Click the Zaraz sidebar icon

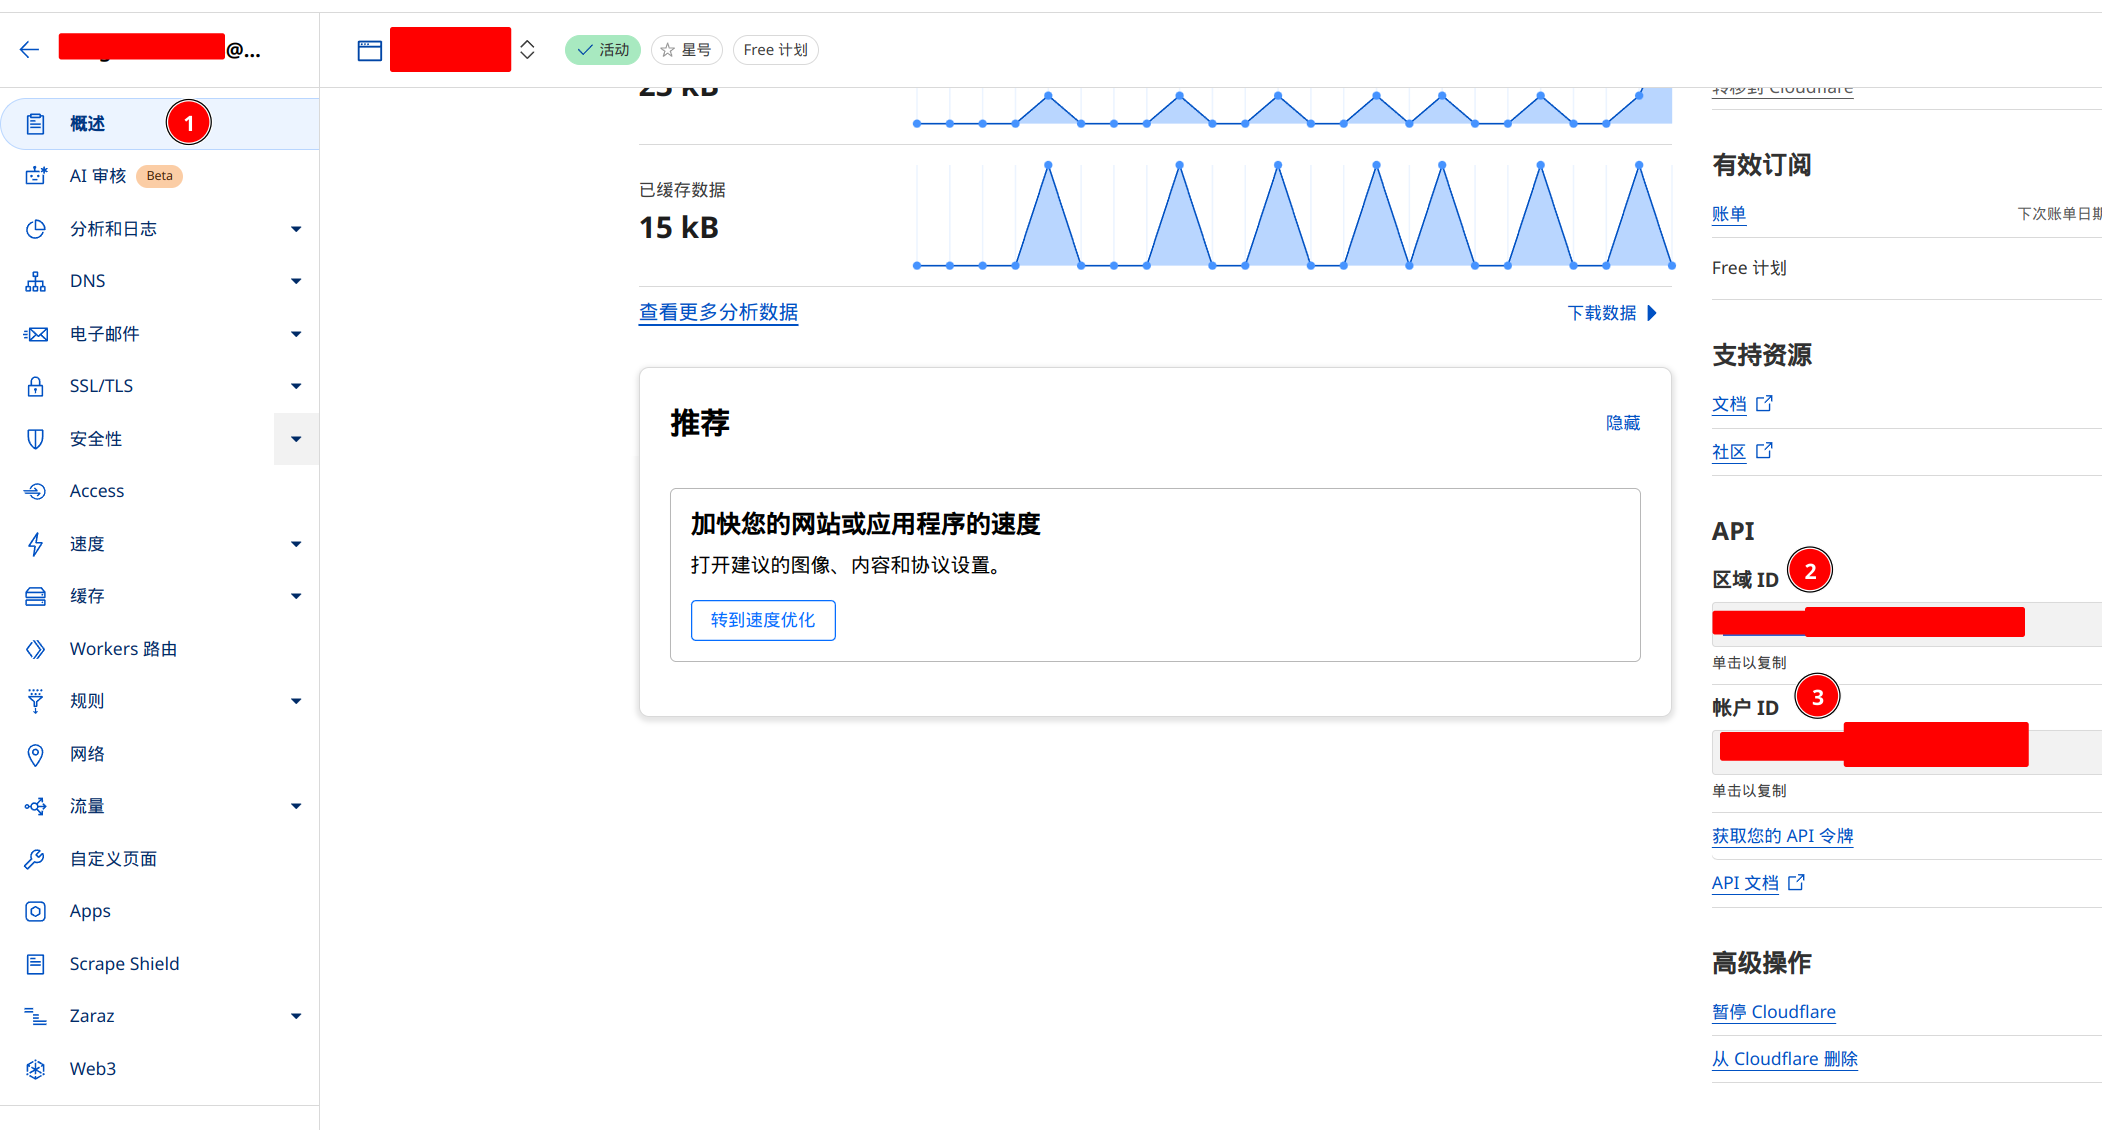coord(36,1016)
